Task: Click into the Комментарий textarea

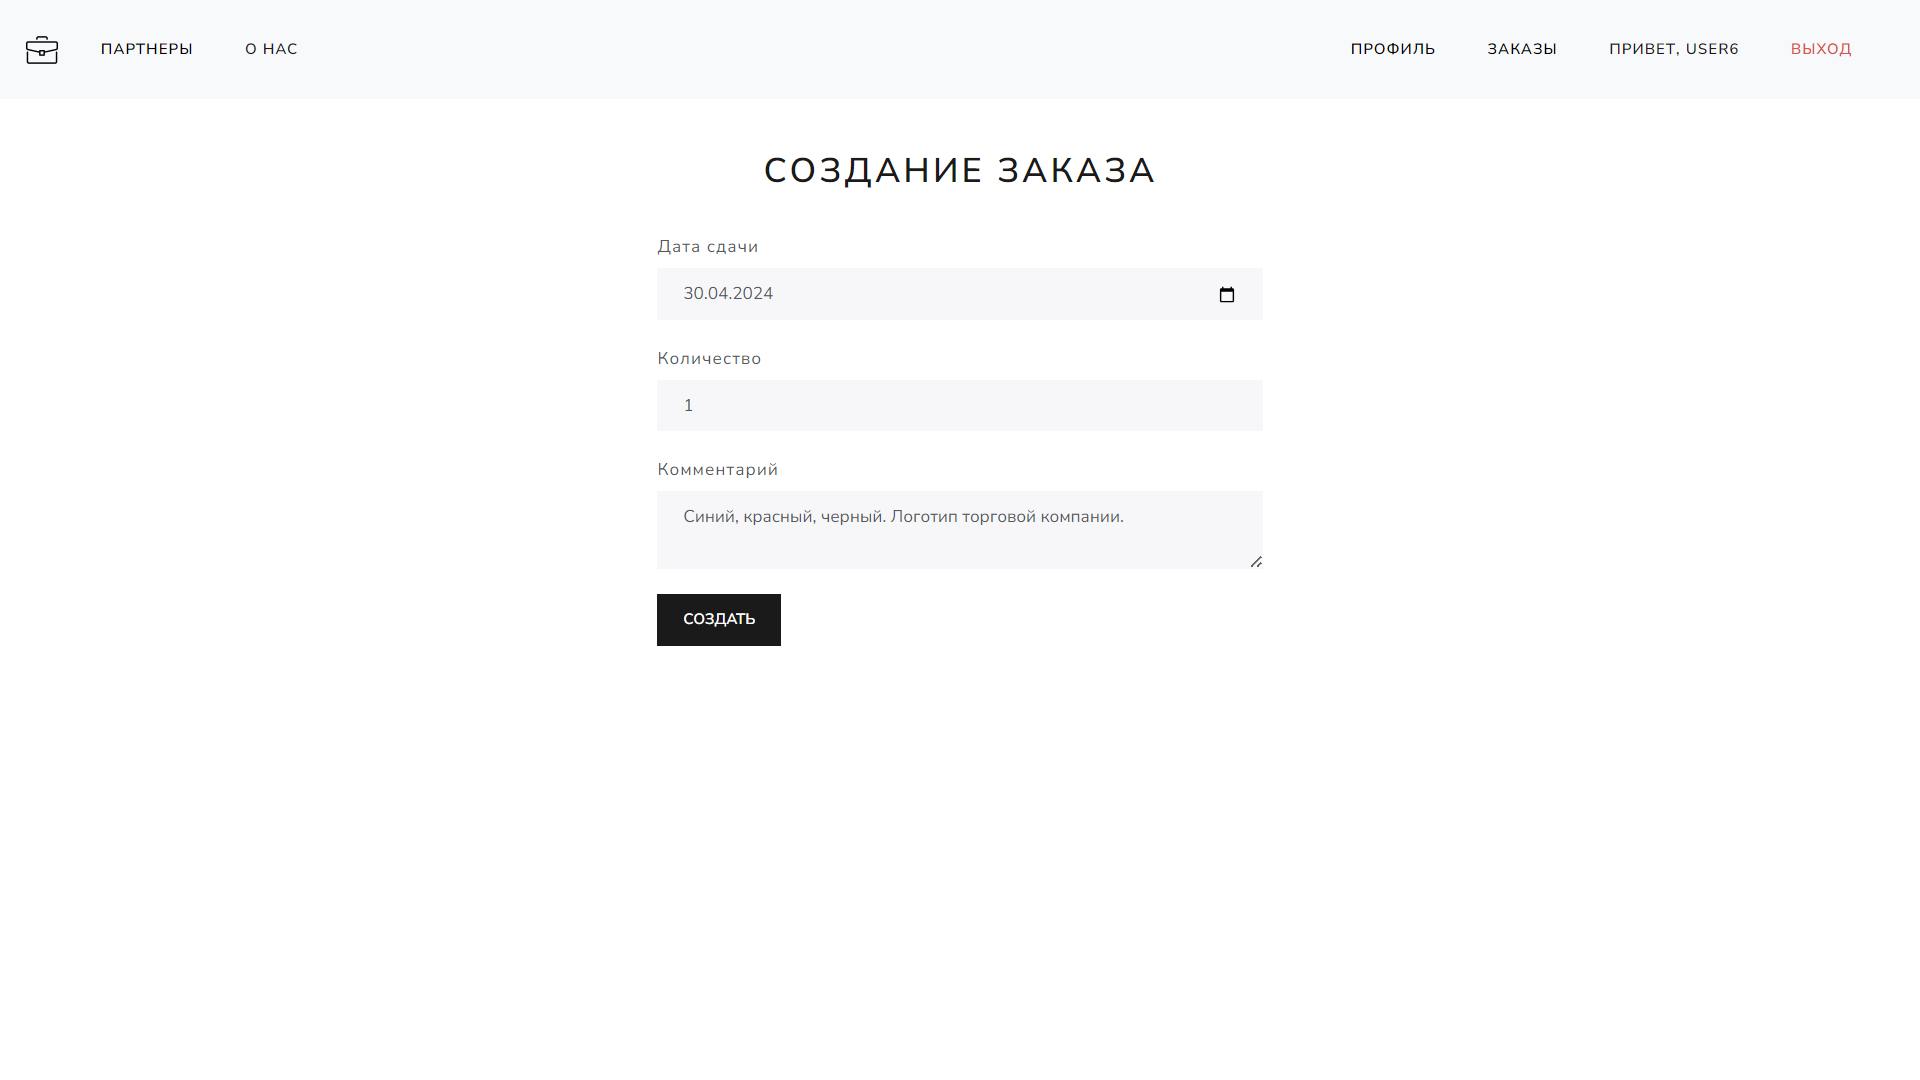Action: 960,530
